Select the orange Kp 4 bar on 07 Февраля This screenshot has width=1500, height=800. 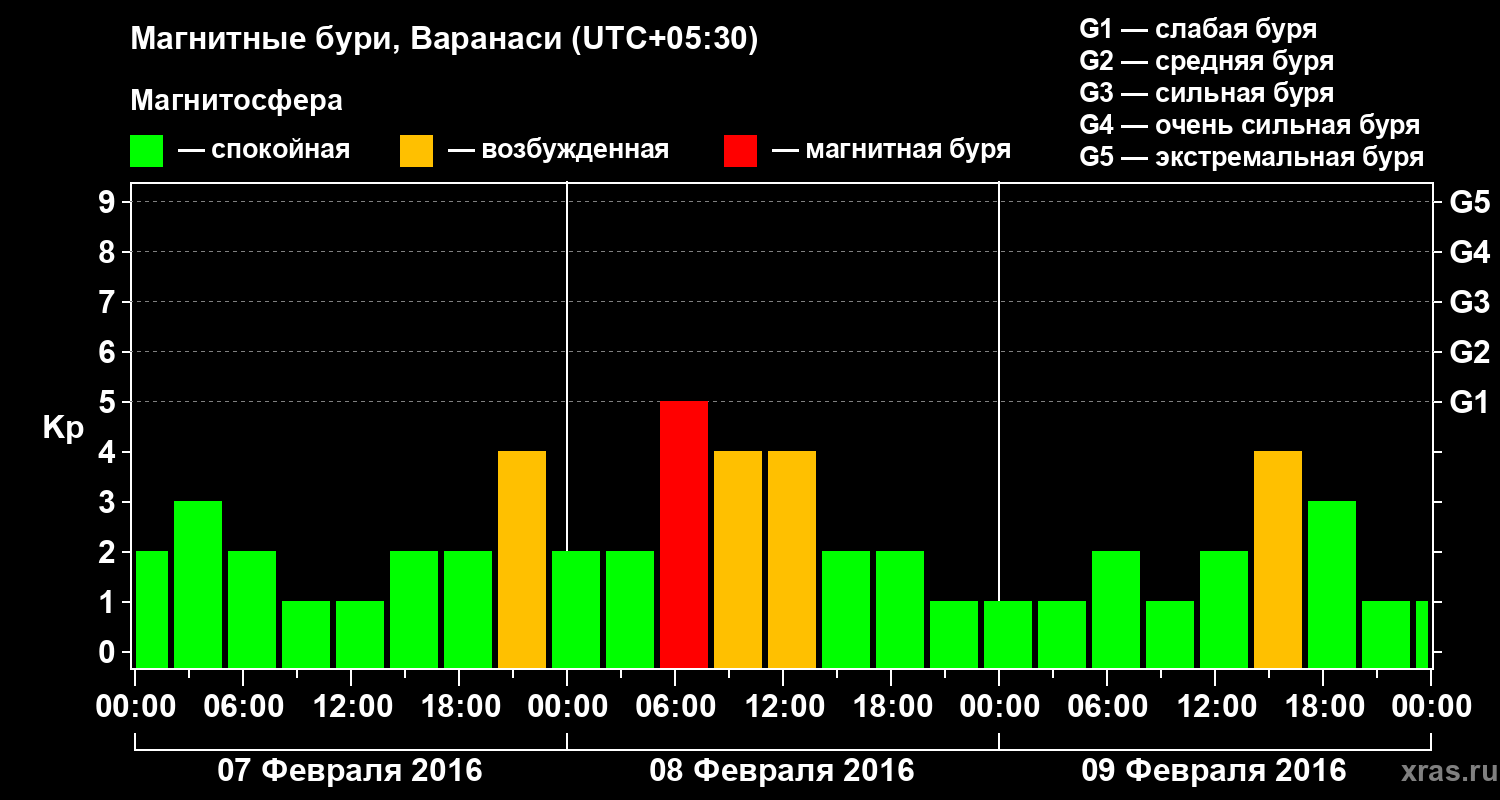click(522, 559)
